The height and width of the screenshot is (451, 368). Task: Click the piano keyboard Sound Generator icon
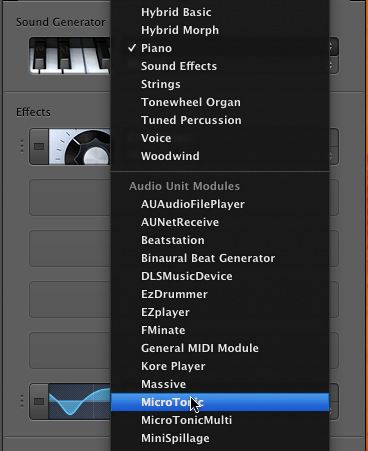coord(70,55)
